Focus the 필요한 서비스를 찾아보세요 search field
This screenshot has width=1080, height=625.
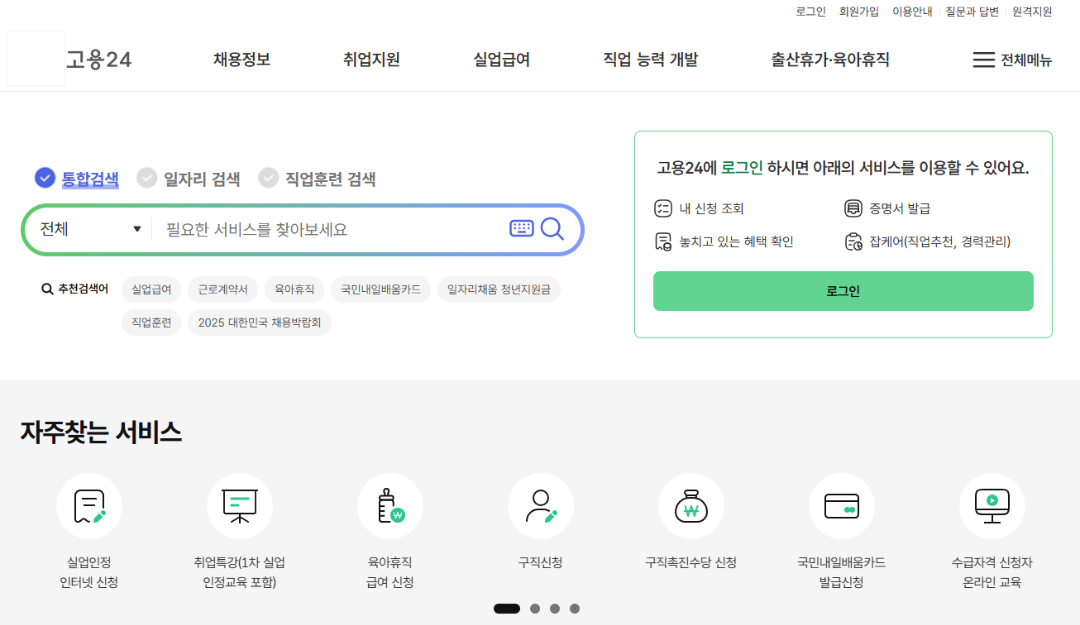pyautogui.click(x=331, y=229)
